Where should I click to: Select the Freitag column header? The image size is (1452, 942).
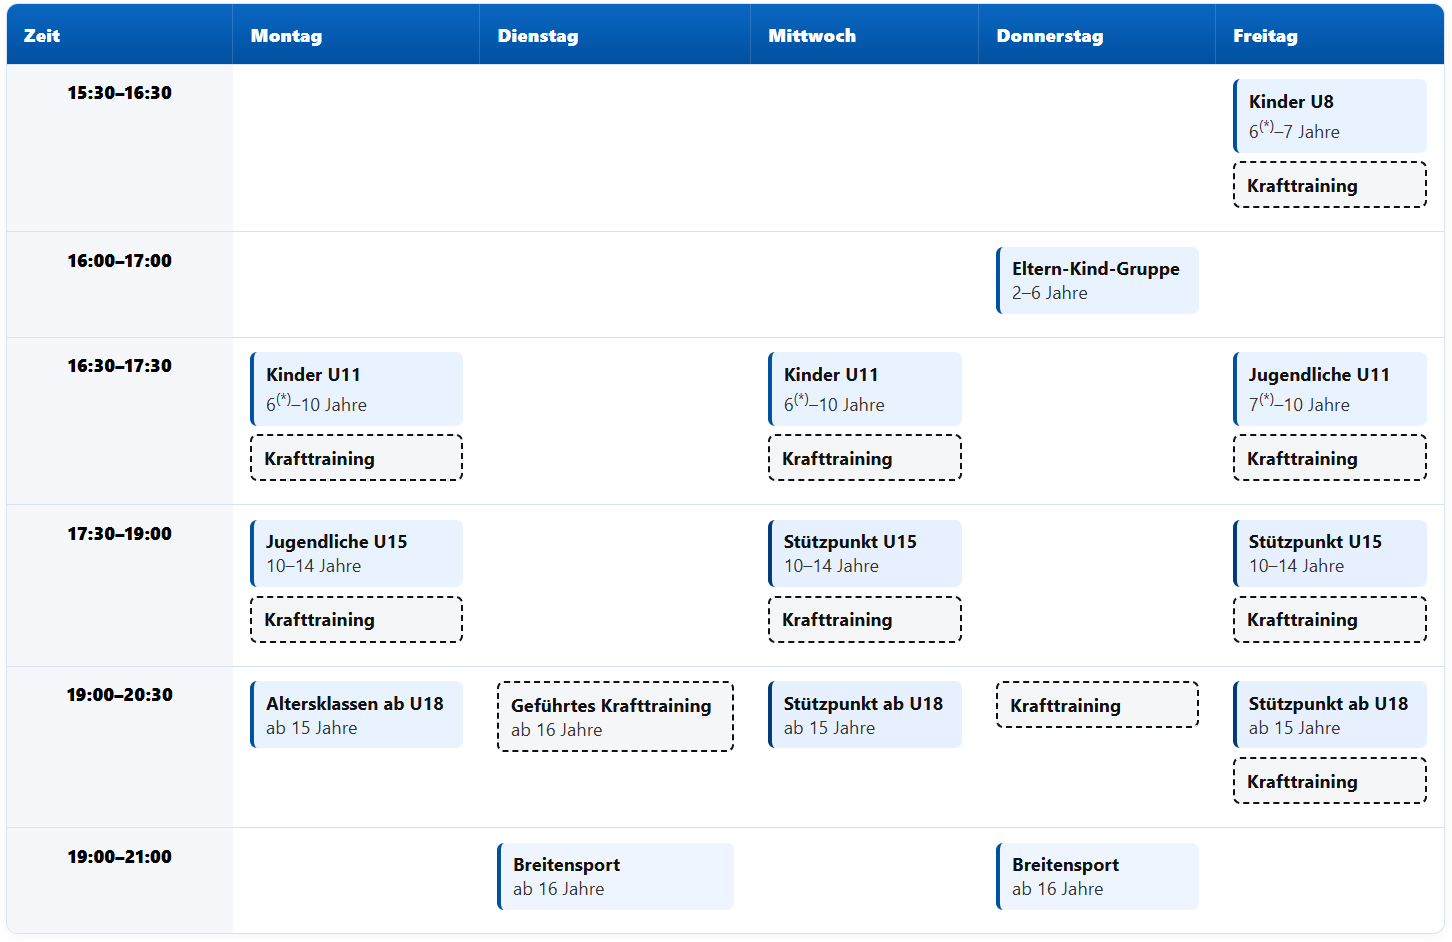[x=1265, y=36]
